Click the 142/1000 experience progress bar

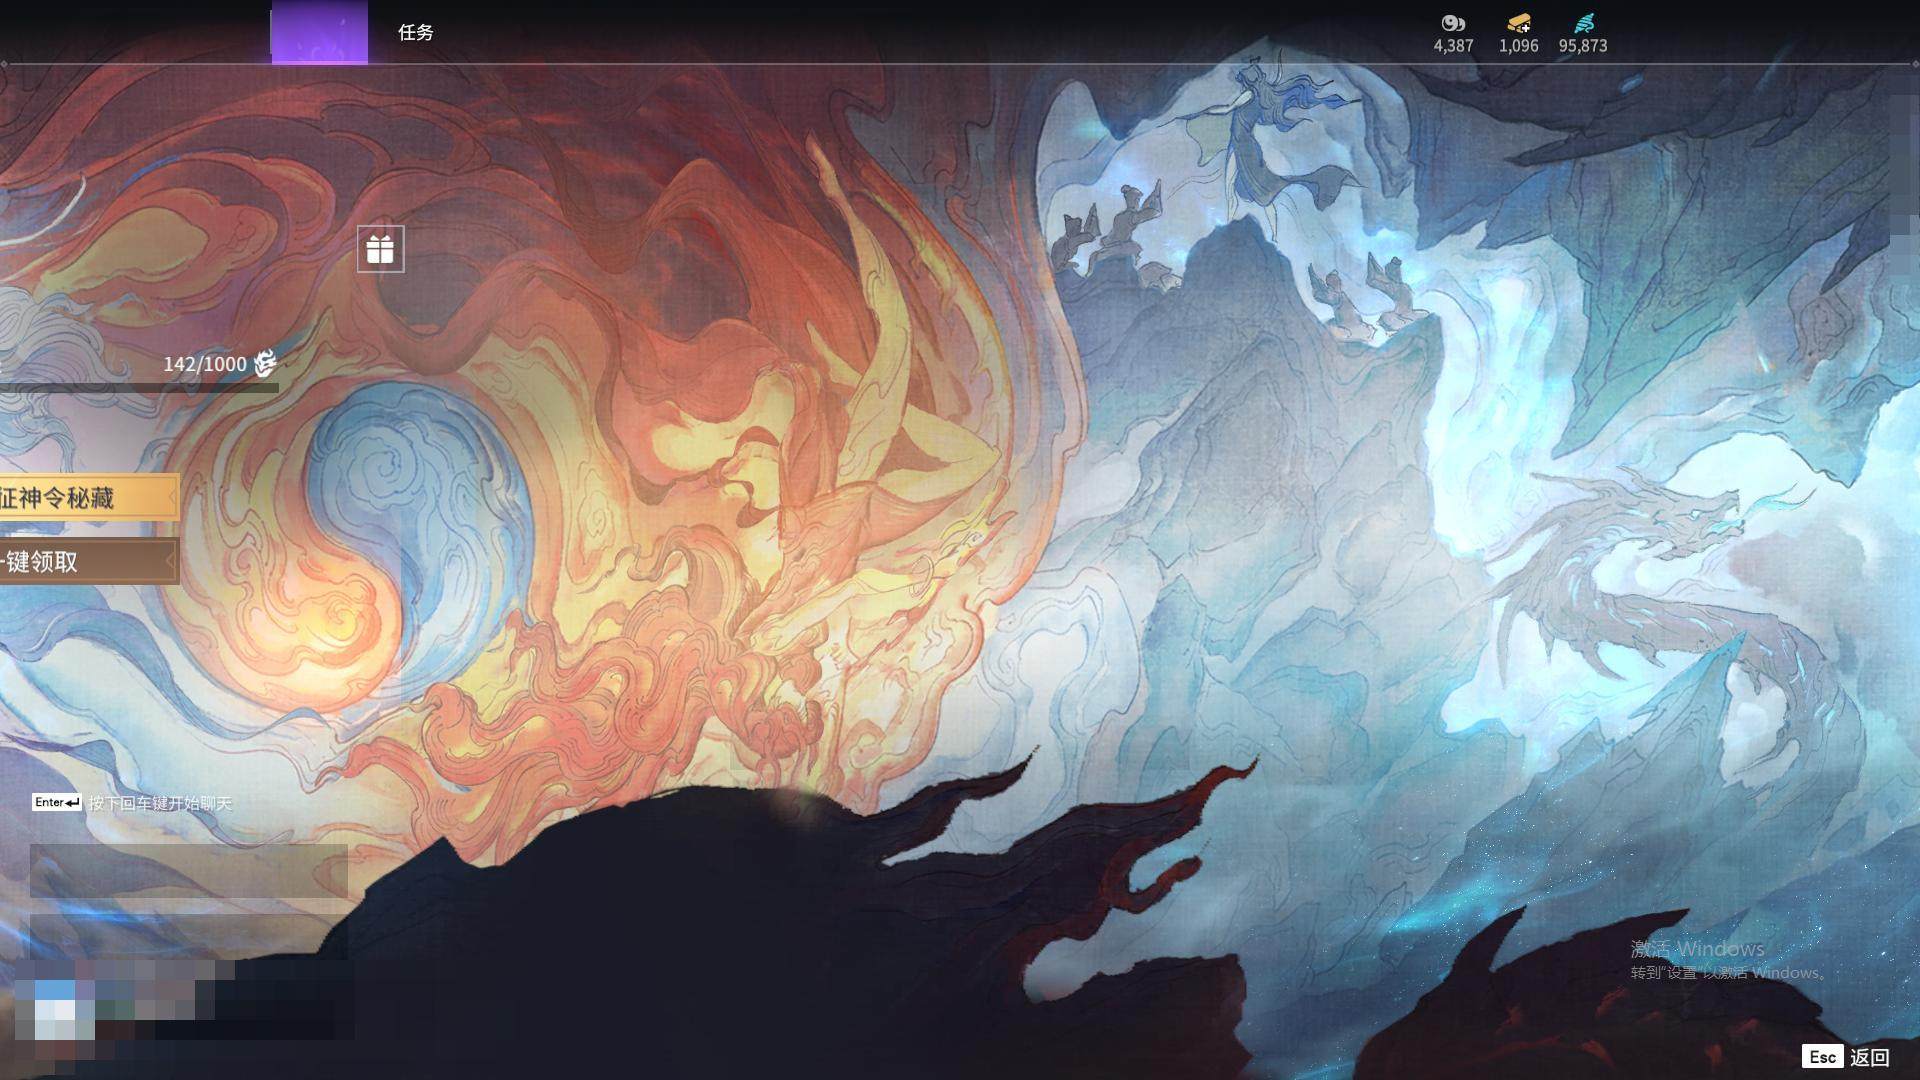140,388
